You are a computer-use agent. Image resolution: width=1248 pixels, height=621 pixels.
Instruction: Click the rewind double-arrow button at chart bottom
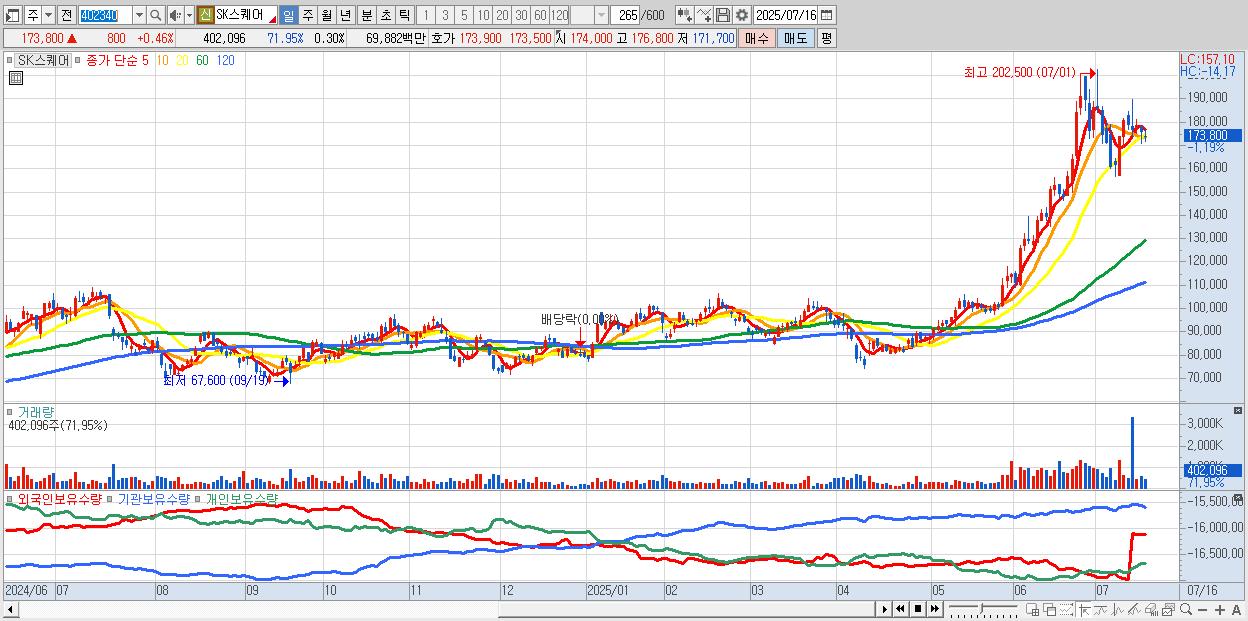point(901,609)
